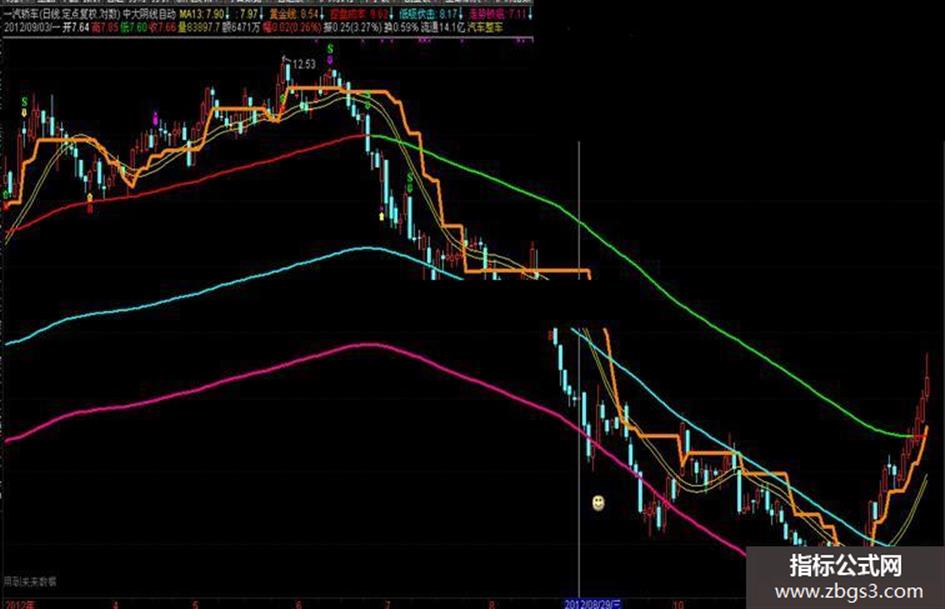Image resolution: width=945 pixels, height=609 pixels.
Task: Click the 一汽轿车 stock title
Action: pyautogui.click(x=20, y=14)
